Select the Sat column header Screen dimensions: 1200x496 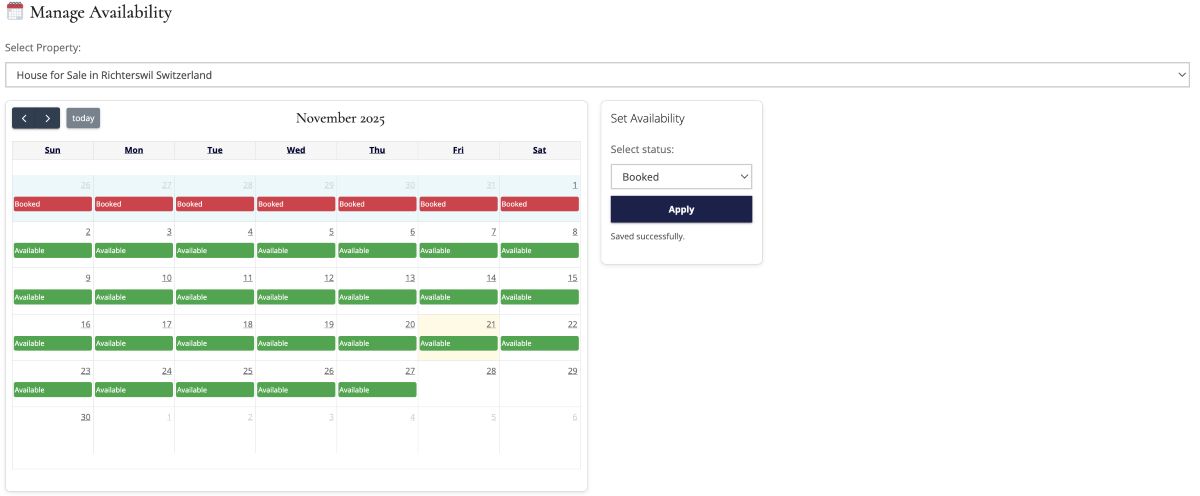(x=539, y=150)
